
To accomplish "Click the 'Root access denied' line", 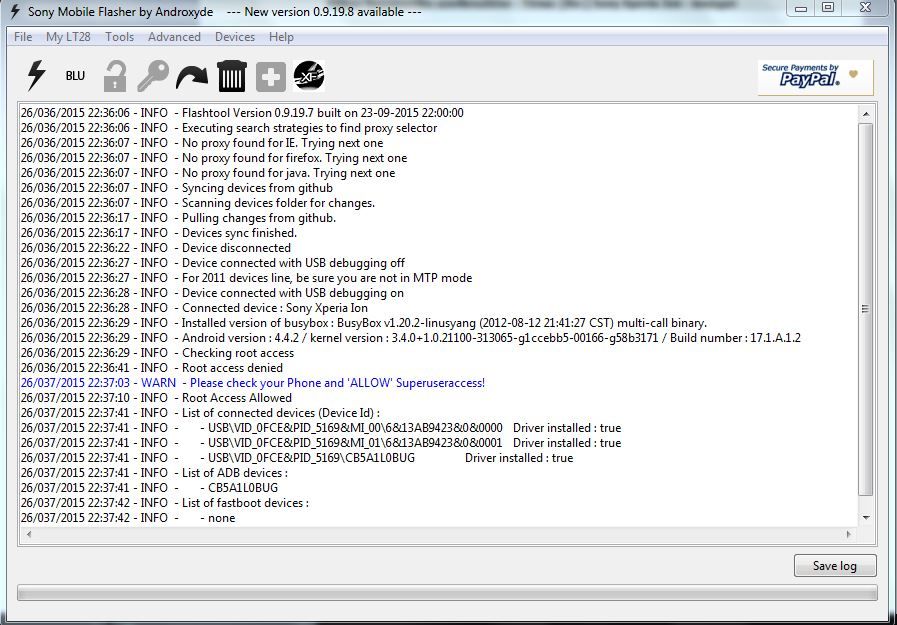I will click(x=152, y=368).
